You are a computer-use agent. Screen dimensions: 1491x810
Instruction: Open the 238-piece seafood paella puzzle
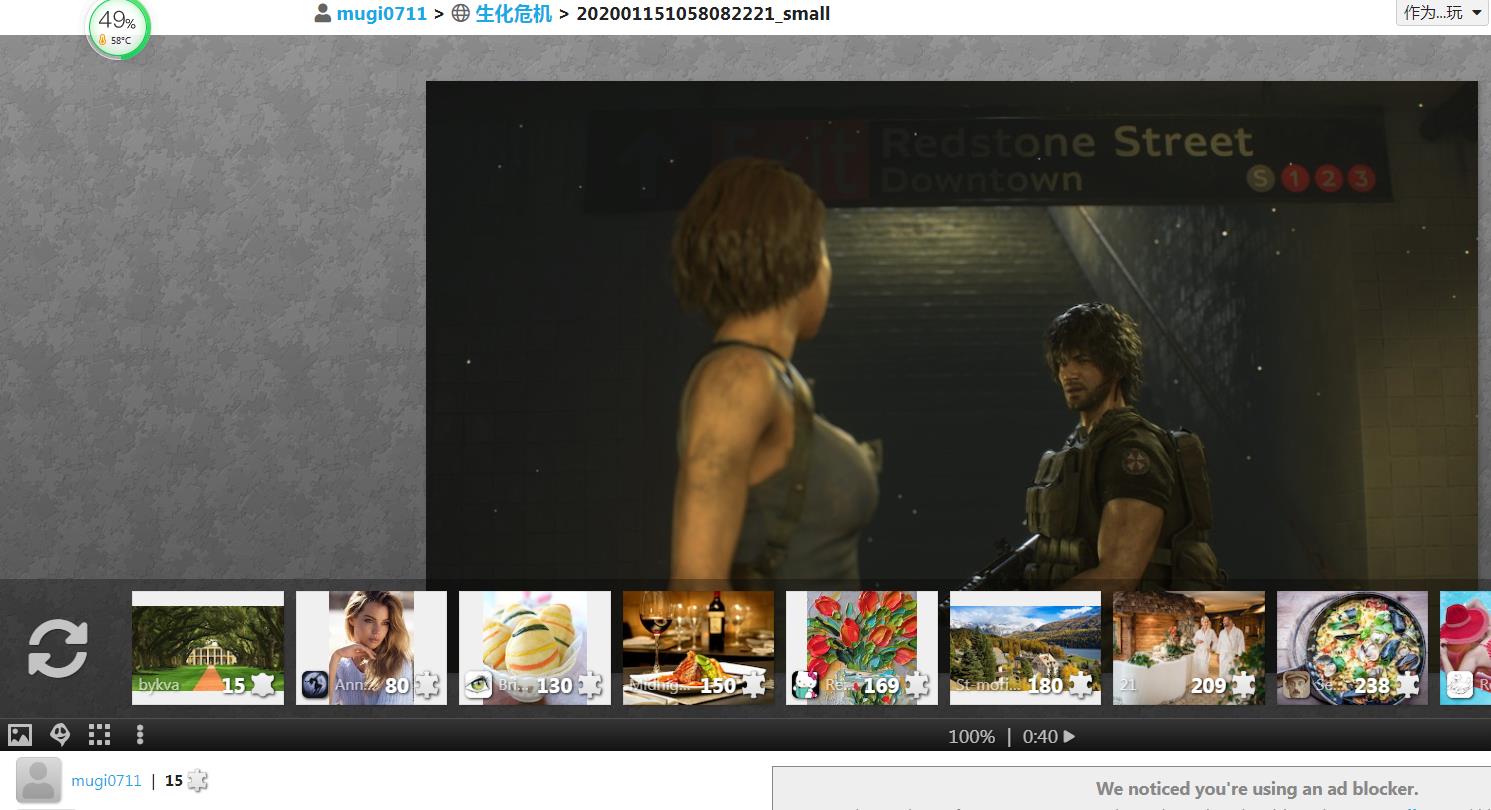click(1352, 647)
